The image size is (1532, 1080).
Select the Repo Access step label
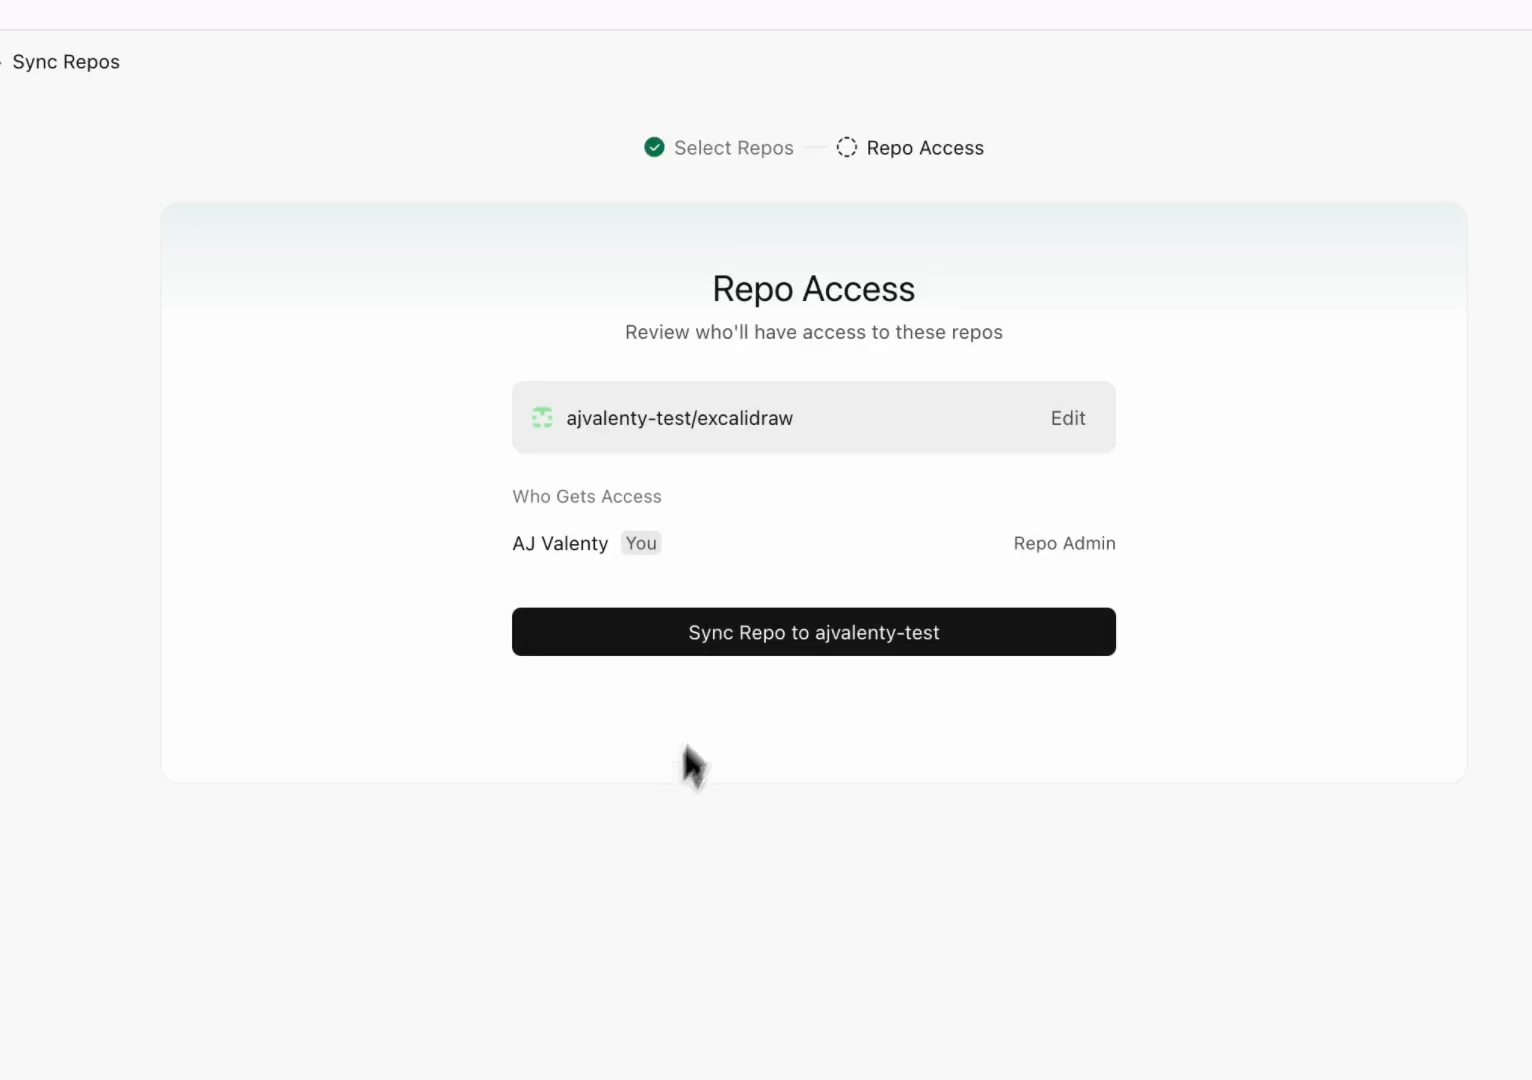point(925,148)
